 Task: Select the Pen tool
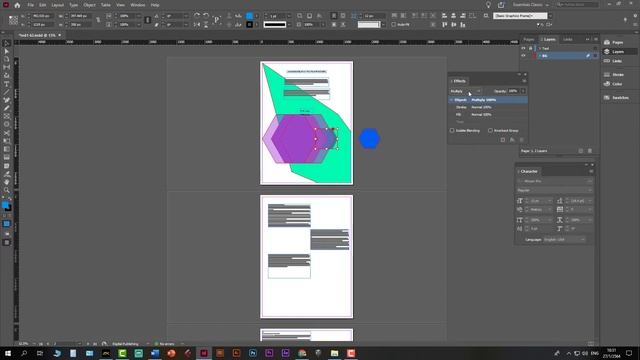[7, 100]
